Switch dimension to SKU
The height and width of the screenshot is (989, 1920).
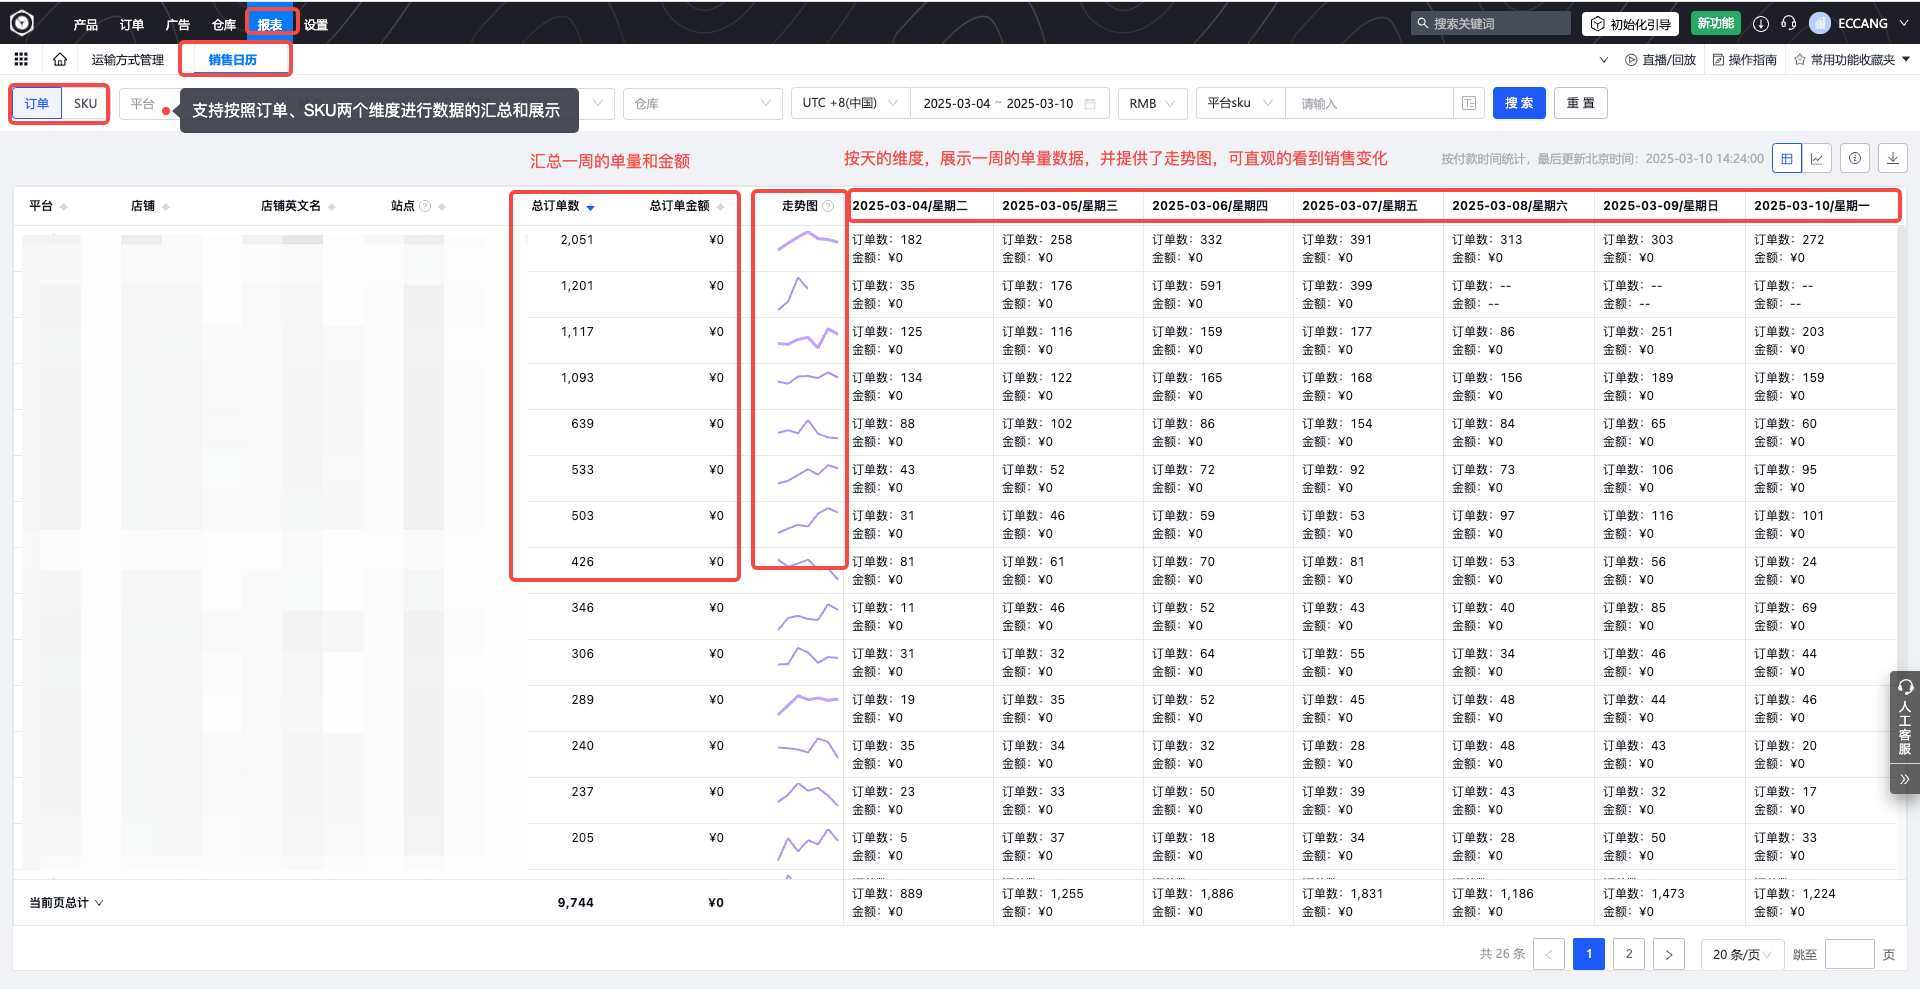pyautogui.click(x=85, y=103)
